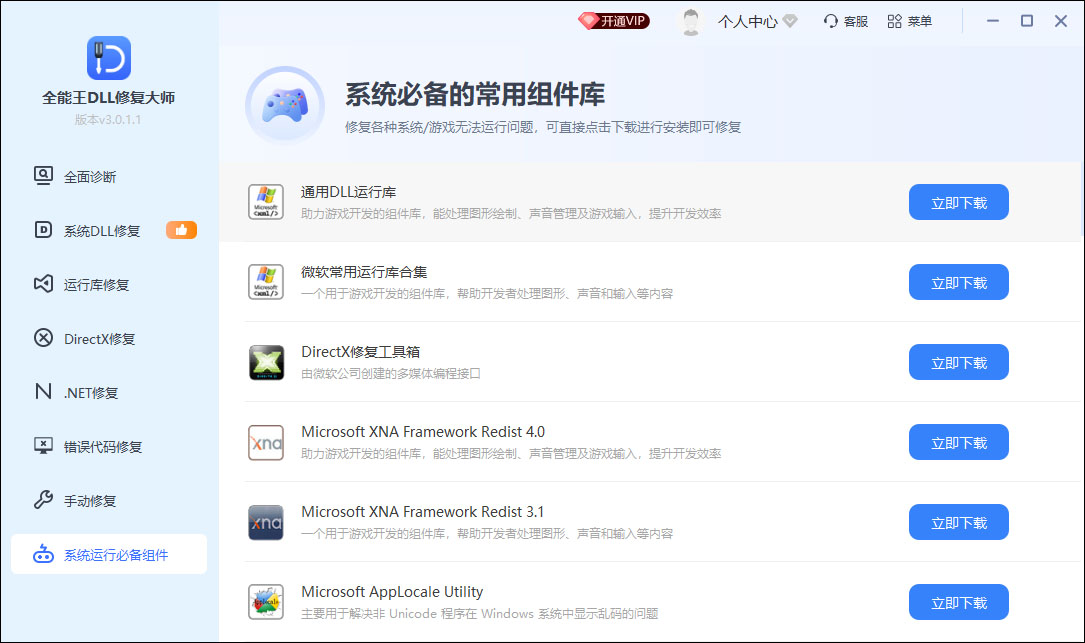
Task: Click Microsoft XNA Framework Redist 3.1 title
Action: point(423,512)
